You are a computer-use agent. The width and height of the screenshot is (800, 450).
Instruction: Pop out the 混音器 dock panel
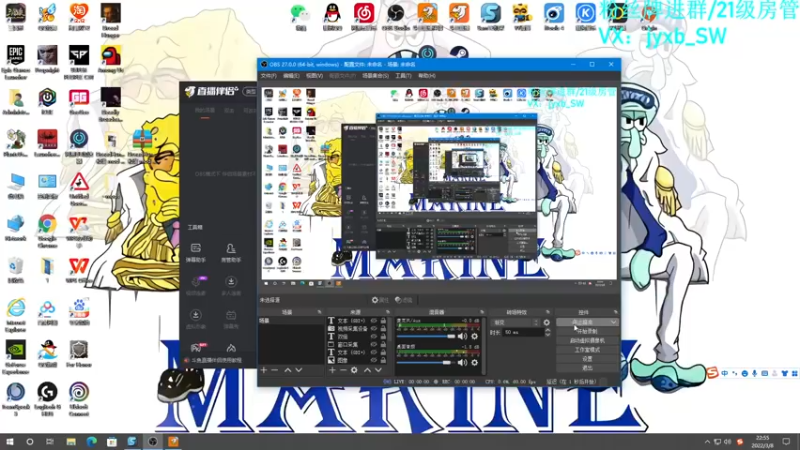(482, 312)
